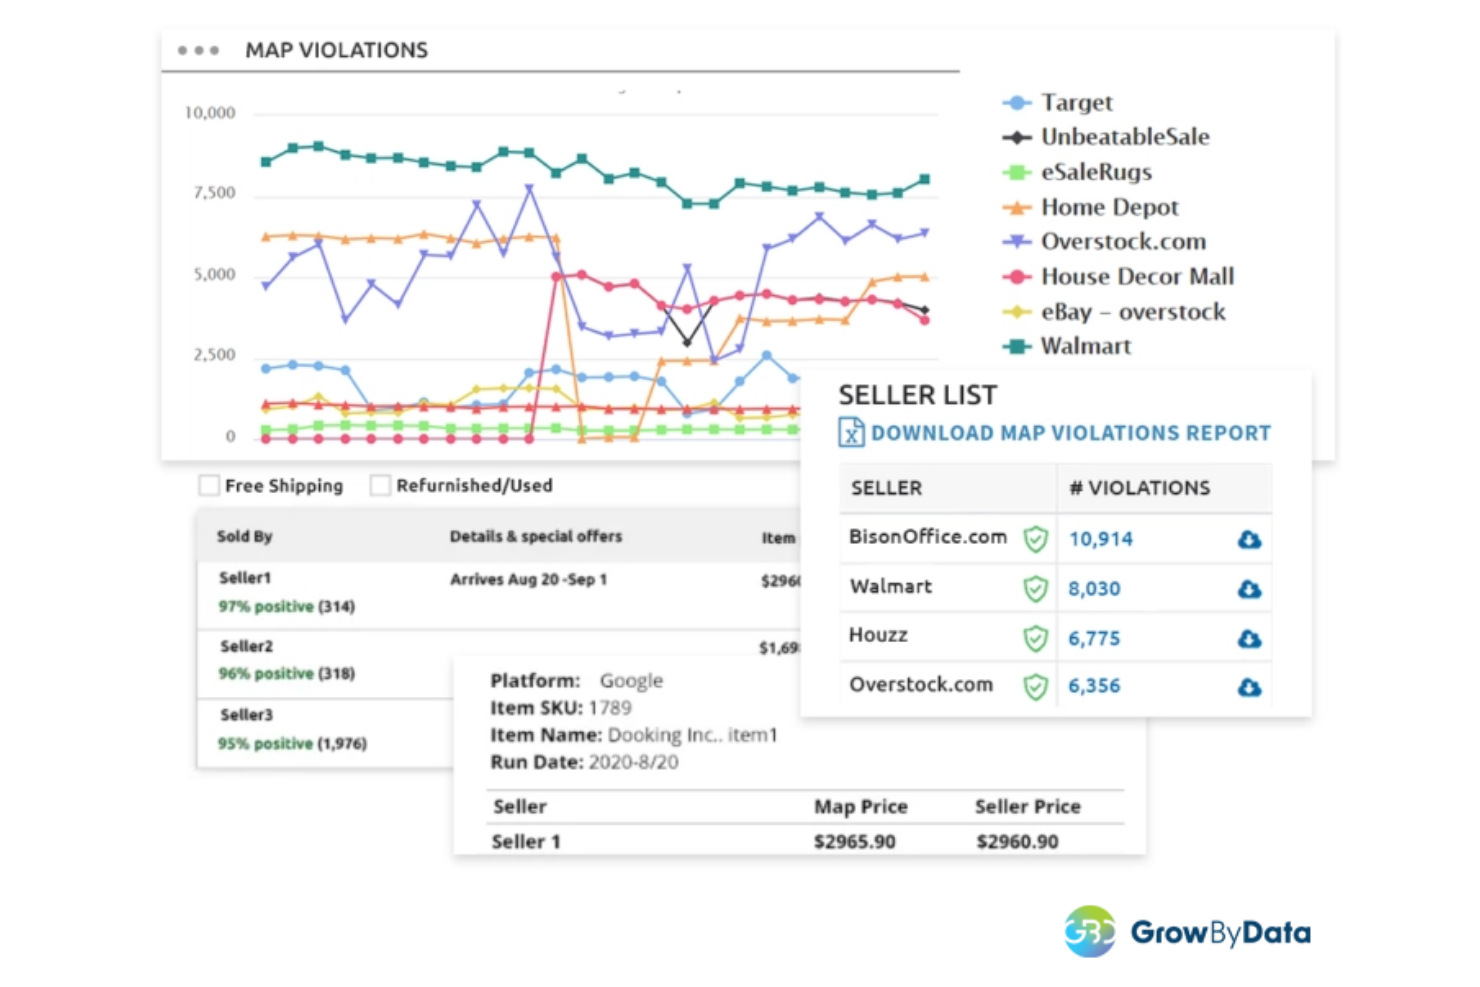1480x987 pixels.
Task: Hide the eSaleRugs series in the legend
Action: (x=1077, y=172)
